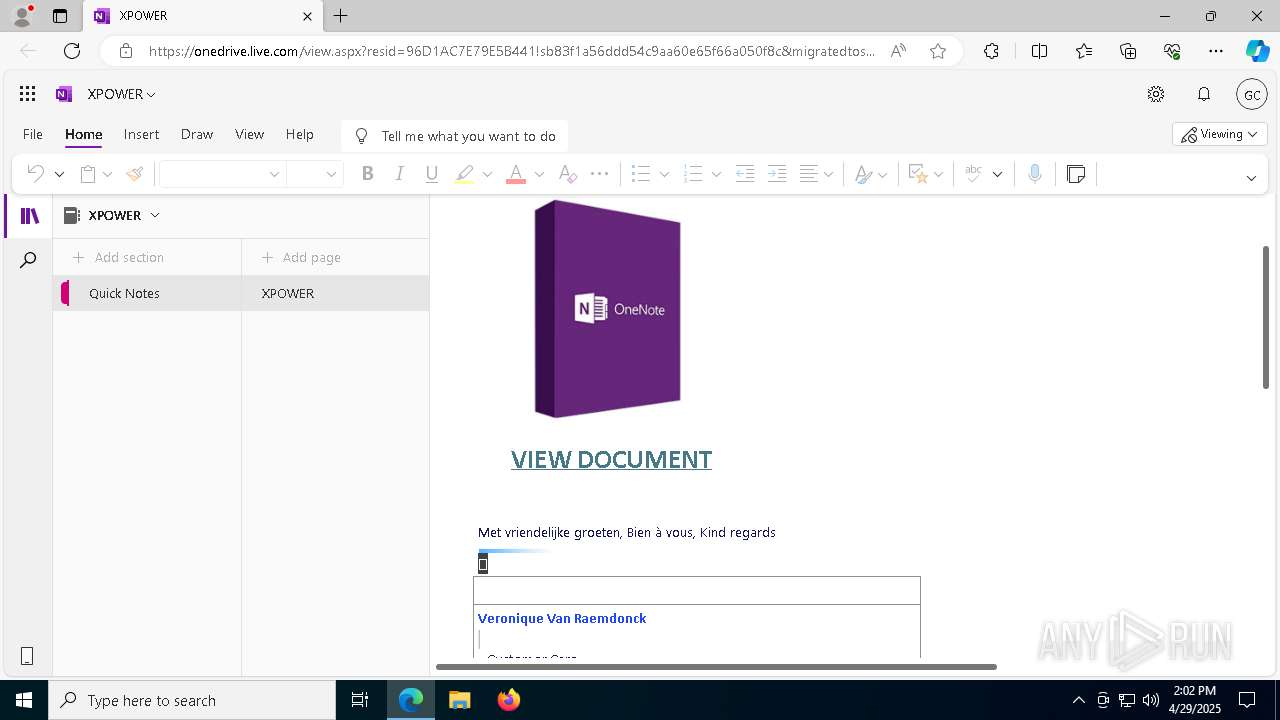Click the OneNote box image
Screen dimensions: 1280x720
coord(608,308)
